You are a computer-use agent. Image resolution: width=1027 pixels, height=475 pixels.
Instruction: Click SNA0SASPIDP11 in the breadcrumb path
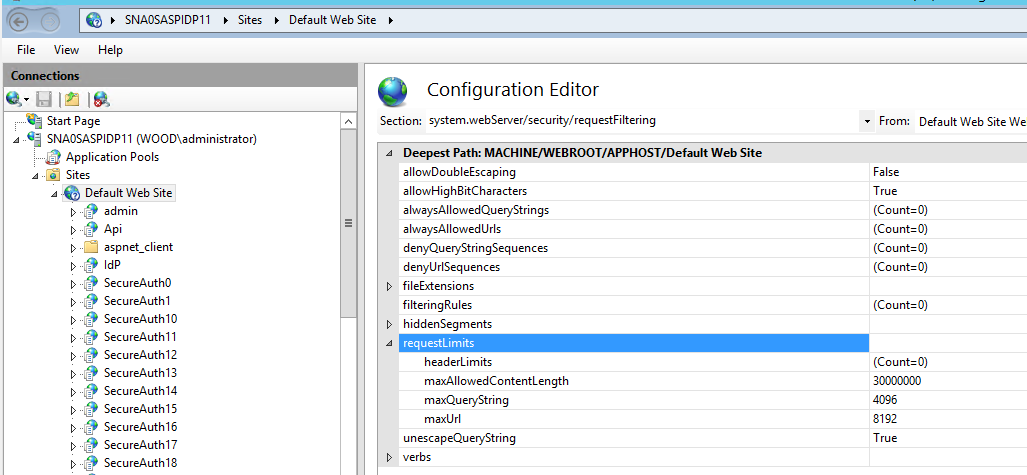click(168, 20)
